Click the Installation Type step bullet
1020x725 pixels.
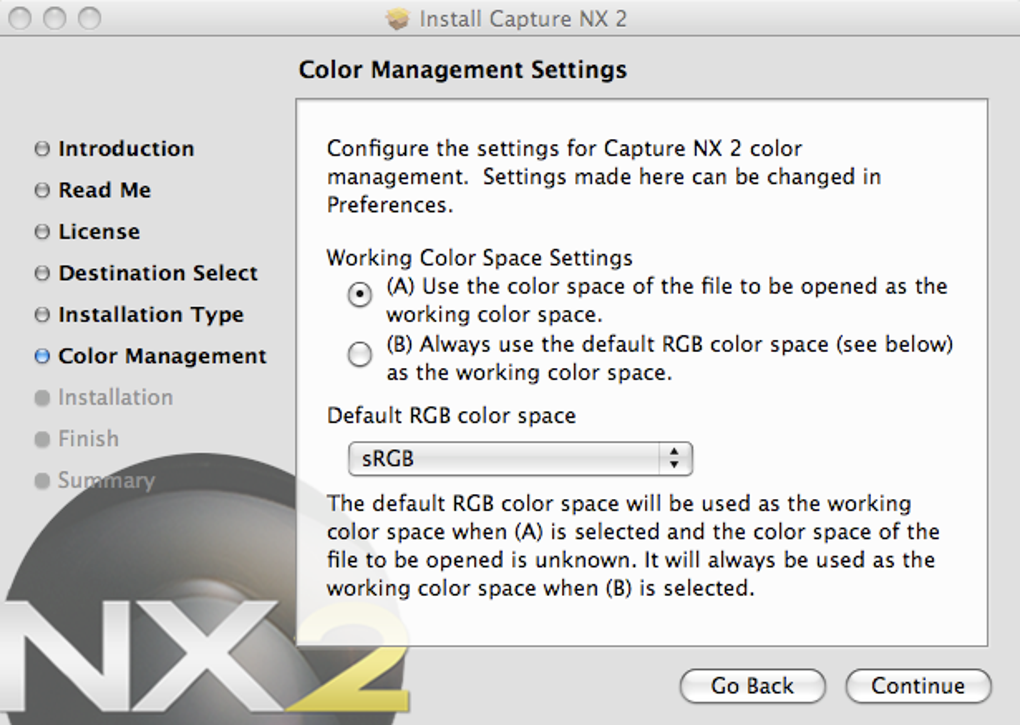(x=42, y=315)
